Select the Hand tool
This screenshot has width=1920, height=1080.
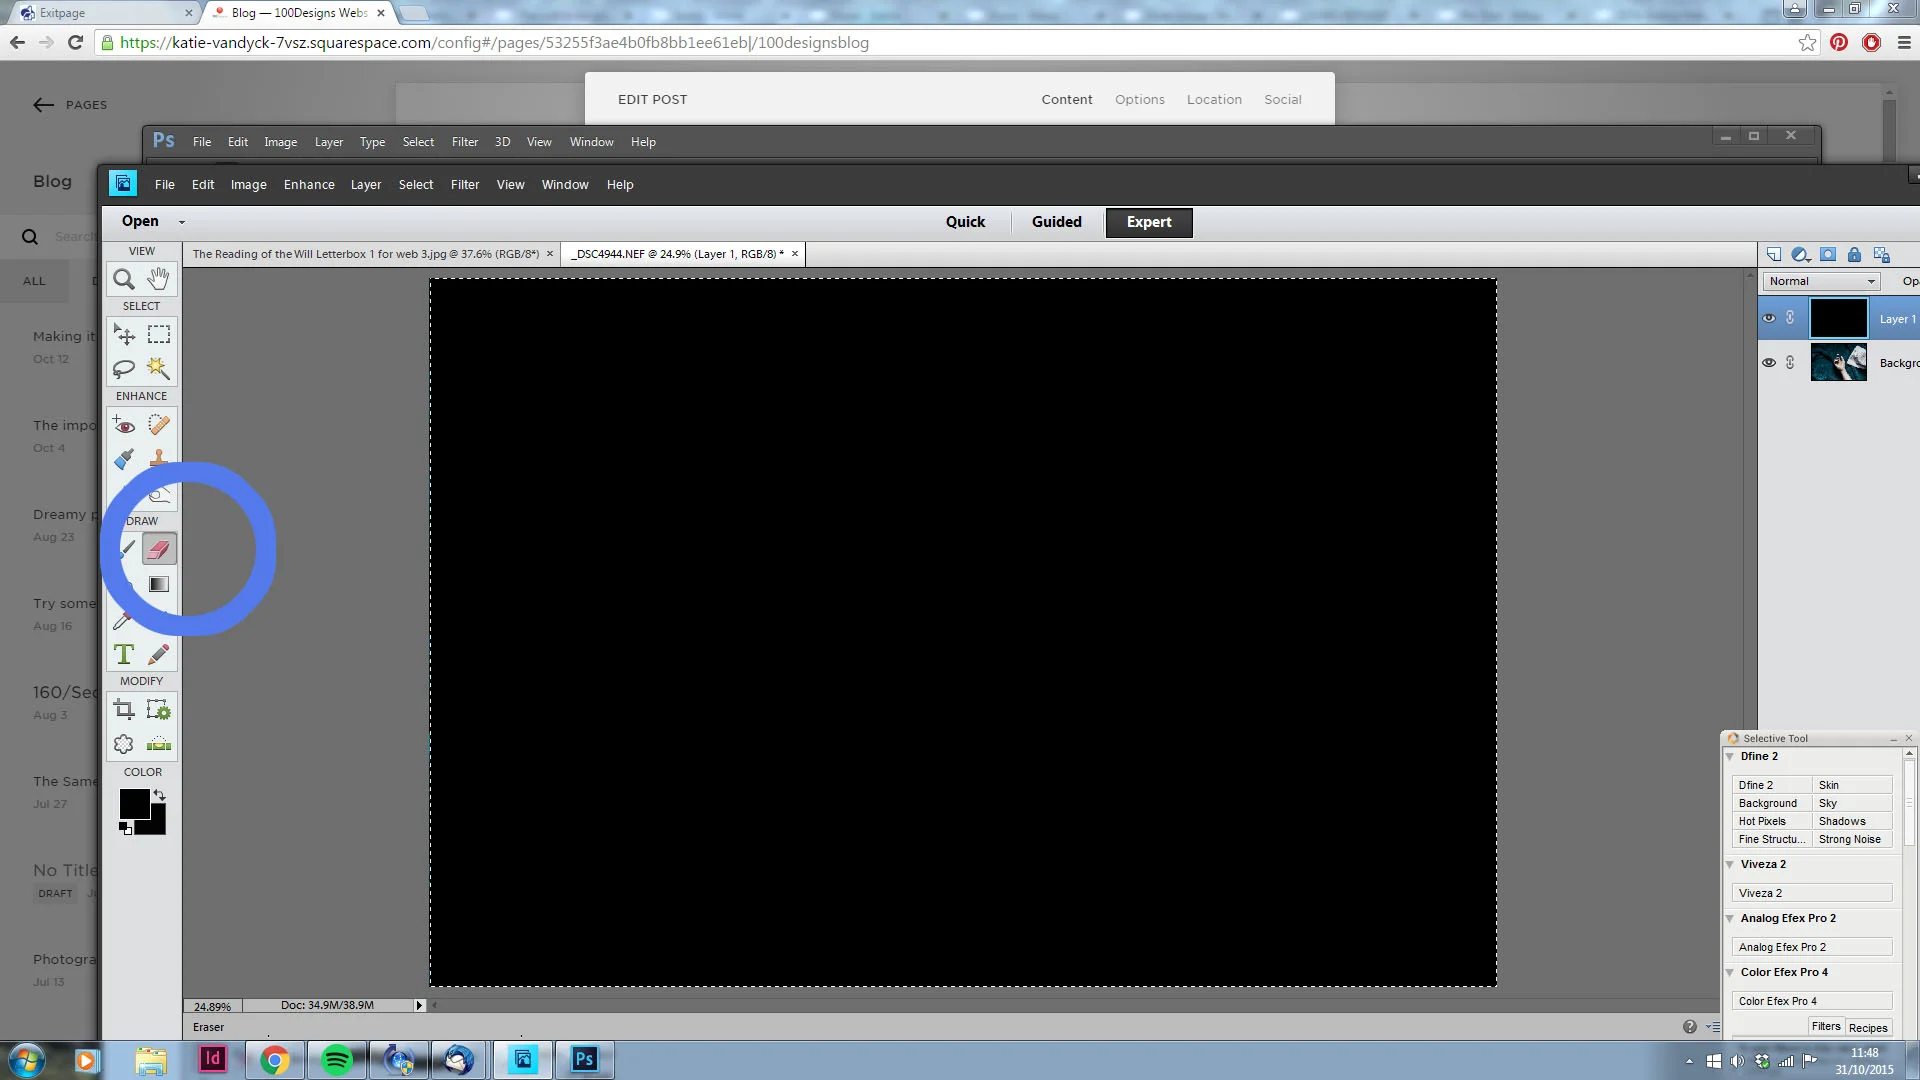158,279
